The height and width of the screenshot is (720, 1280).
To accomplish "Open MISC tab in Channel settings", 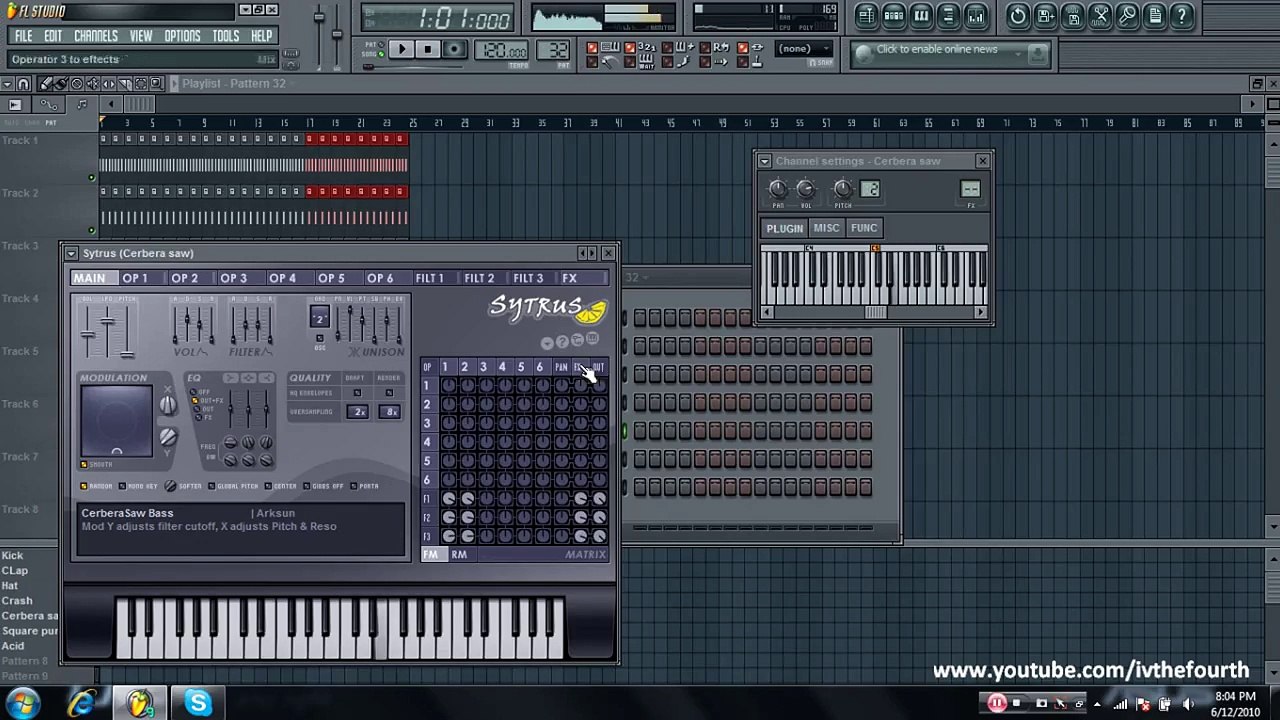I will click(826, 228).
